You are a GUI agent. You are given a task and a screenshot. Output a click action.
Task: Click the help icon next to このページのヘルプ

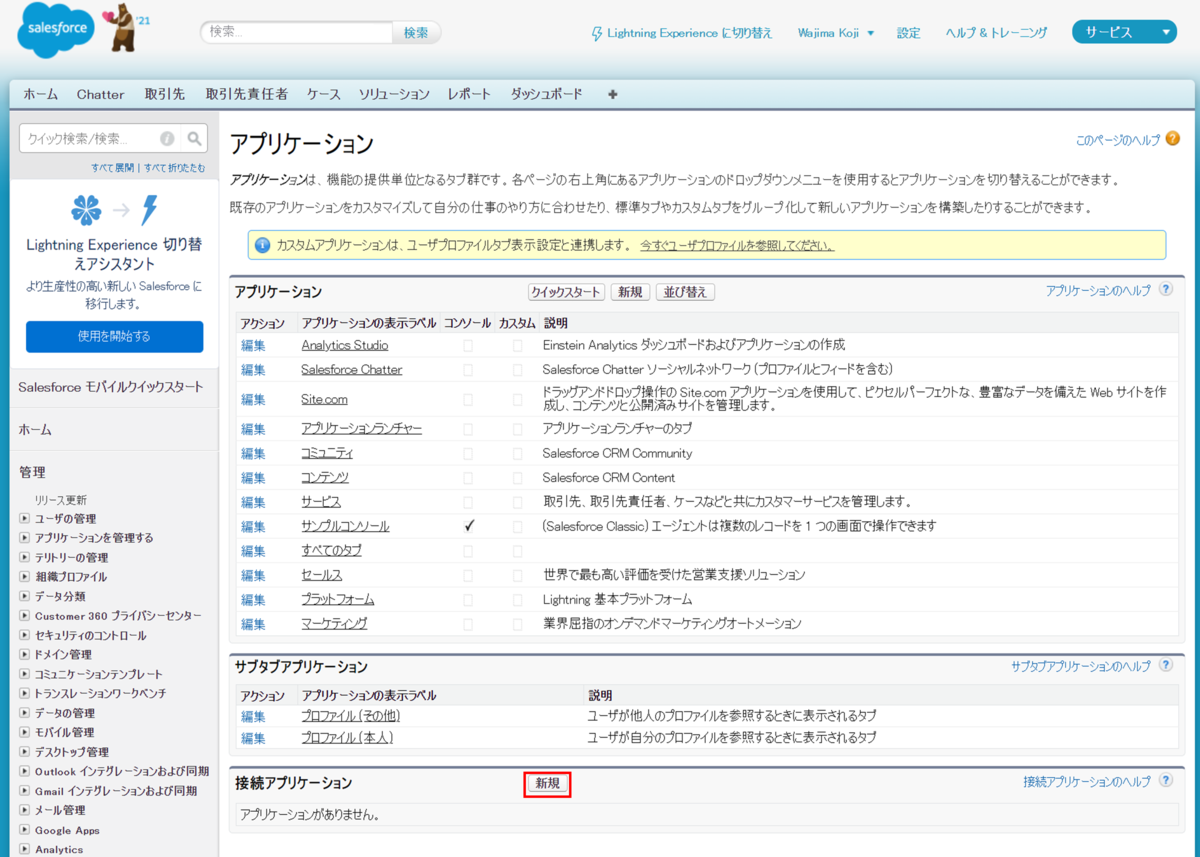pyautogui.click(x=1173, y=140)
